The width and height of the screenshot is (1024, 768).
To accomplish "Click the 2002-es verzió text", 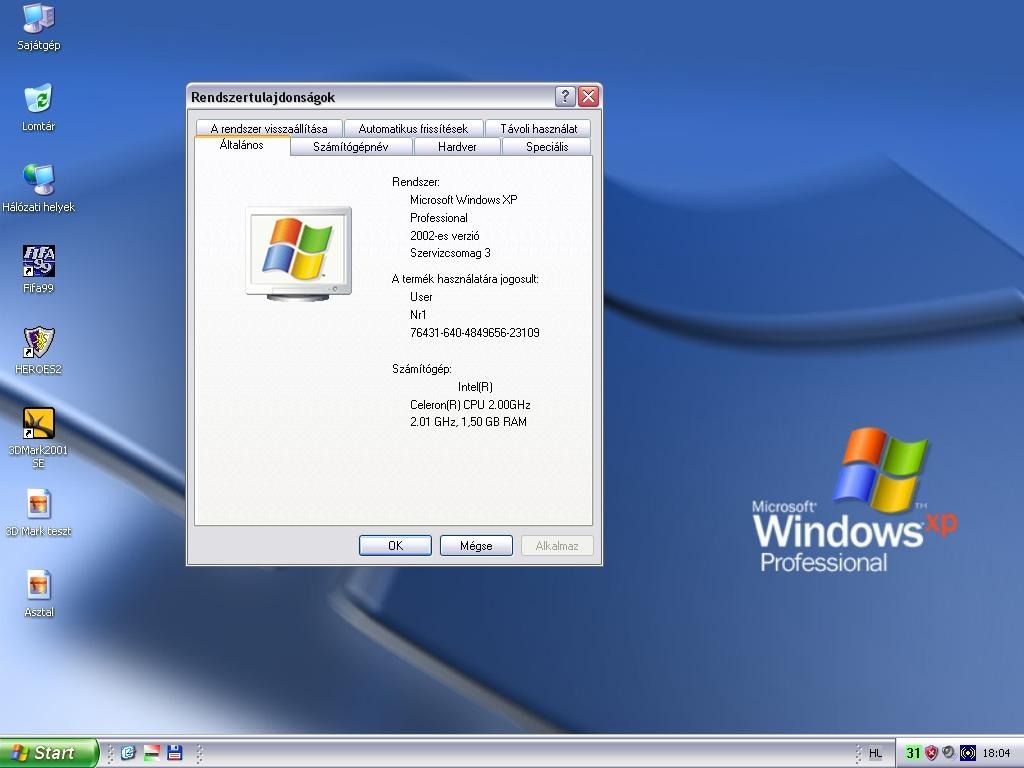I will tap(445, 236).
